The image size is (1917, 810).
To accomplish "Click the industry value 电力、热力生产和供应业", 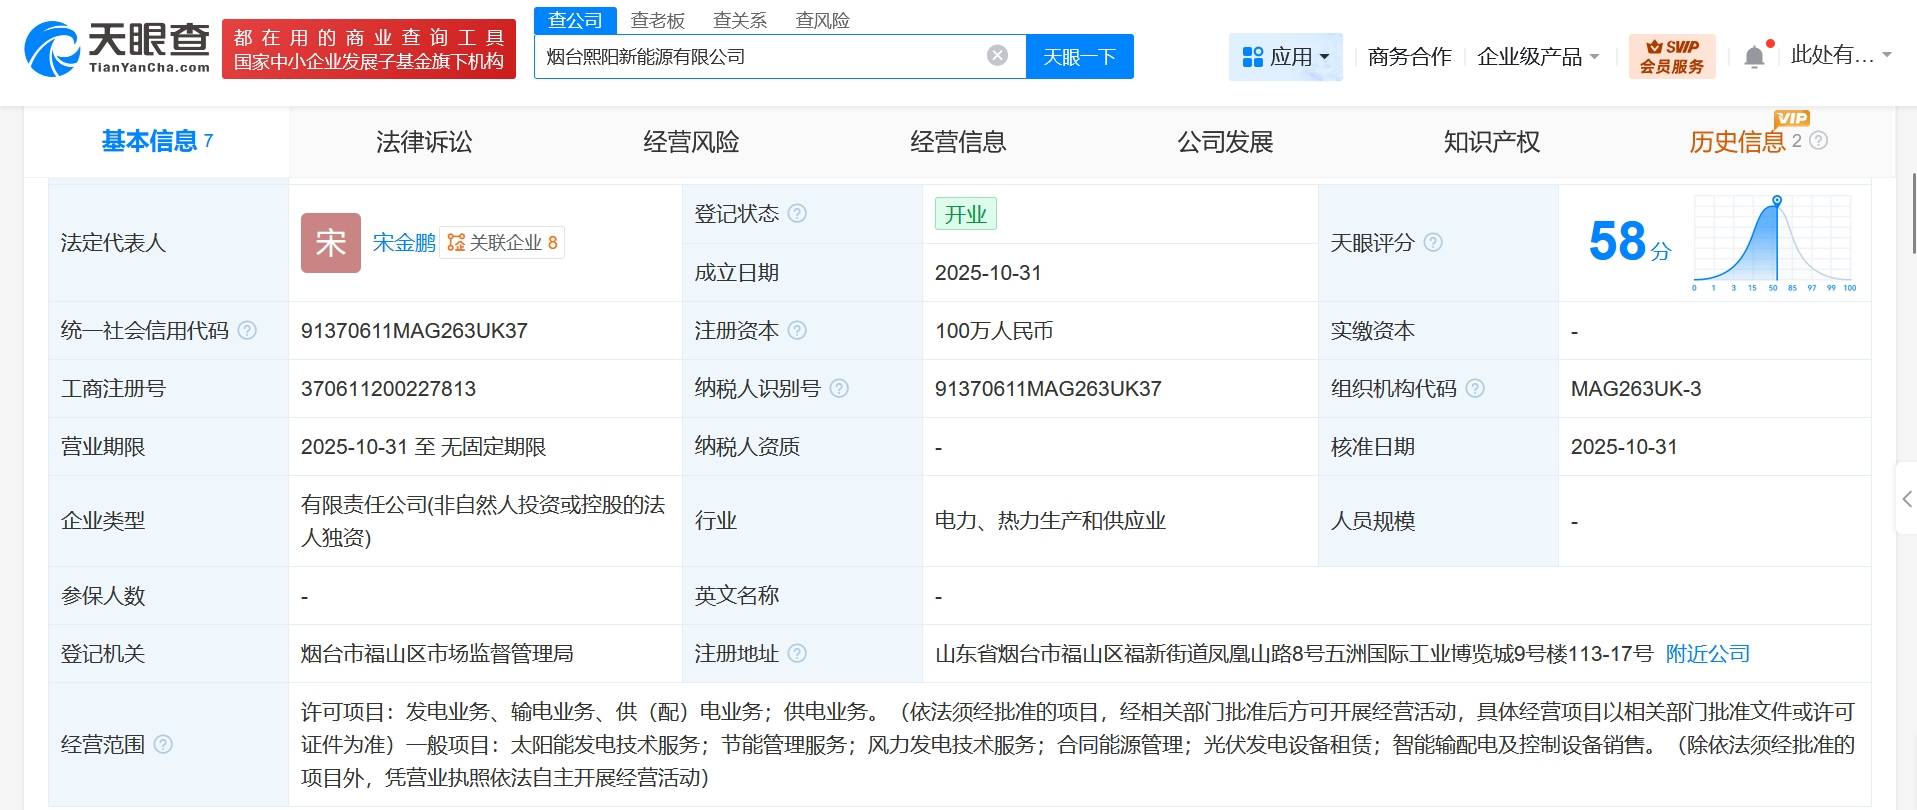I will click(1050, 520).
